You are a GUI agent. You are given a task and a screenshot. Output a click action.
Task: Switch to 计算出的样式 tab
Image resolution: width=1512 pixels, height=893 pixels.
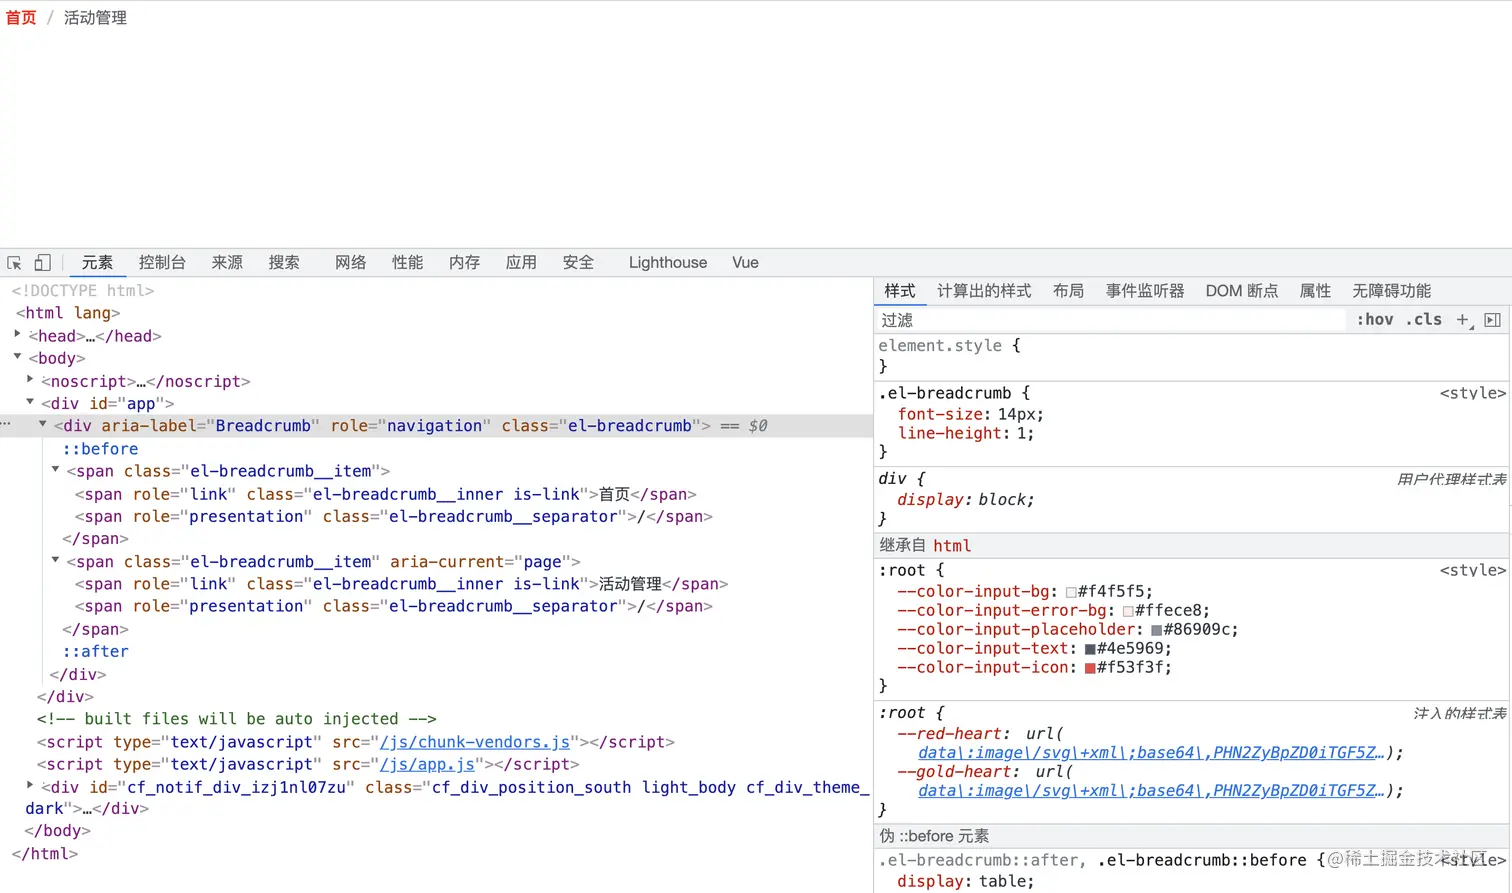pyautogui.click(x=984, y=291)
